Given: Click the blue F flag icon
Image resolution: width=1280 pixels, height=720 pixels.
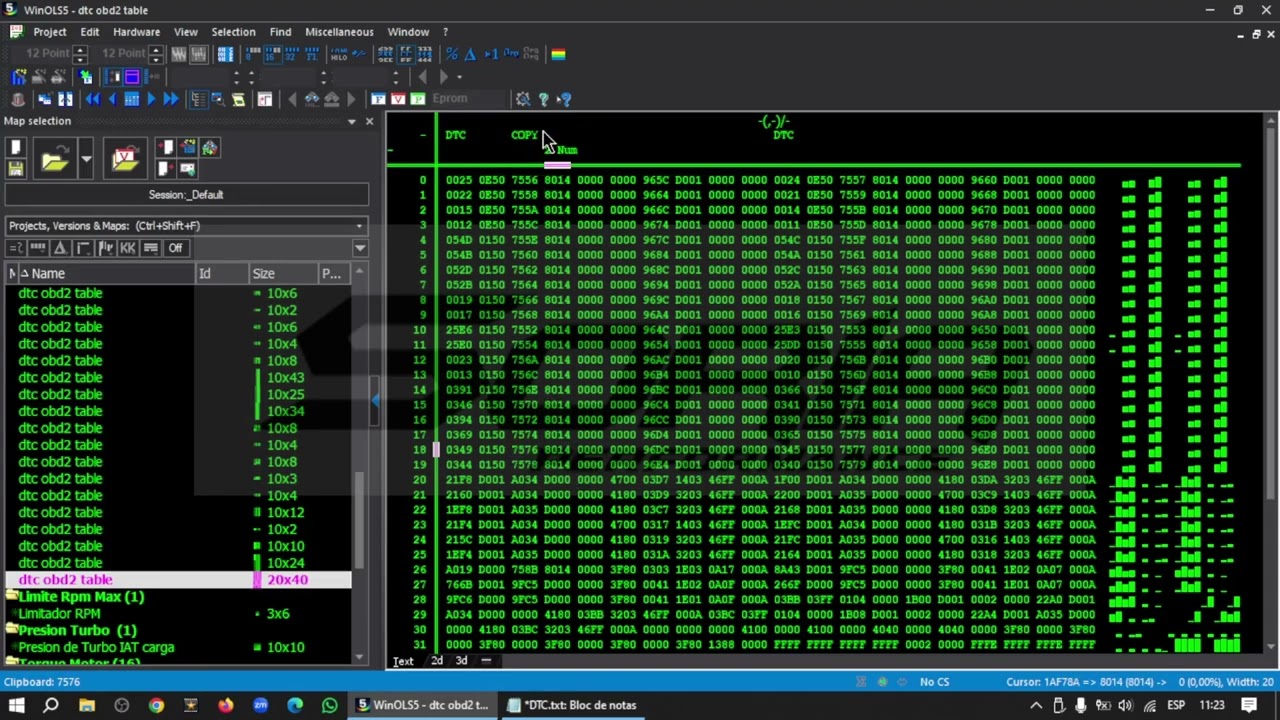Looking at the screenshot, I should [x=378, y=99].
